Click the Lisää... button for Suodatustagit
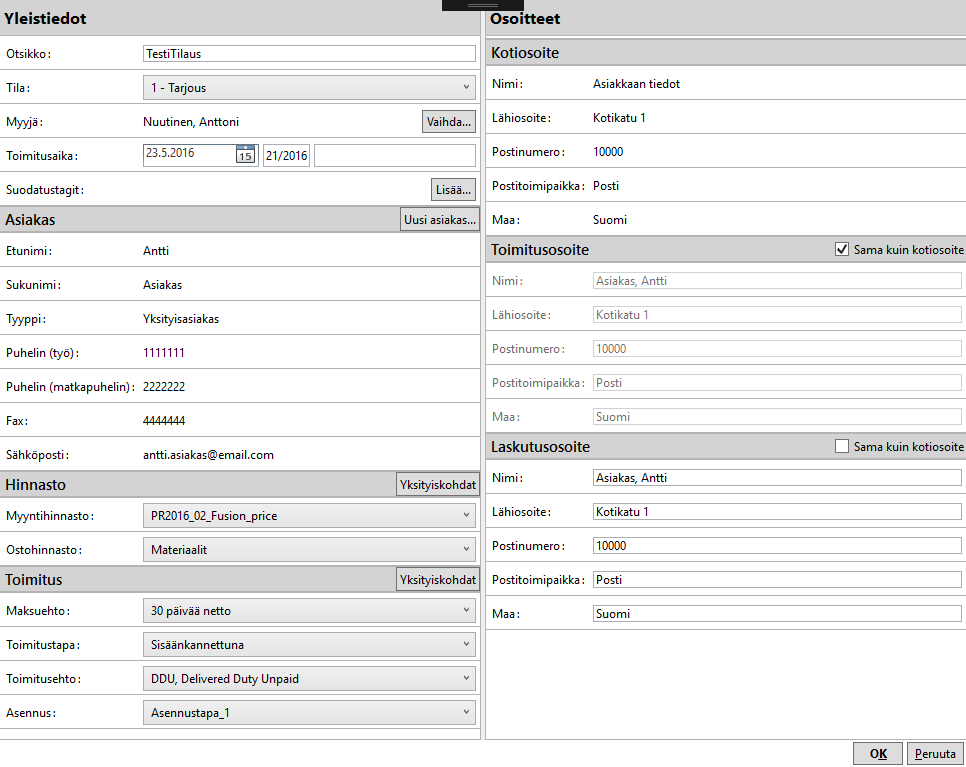Viewport: 966px width, 767px height. click(x=453, y=190)
